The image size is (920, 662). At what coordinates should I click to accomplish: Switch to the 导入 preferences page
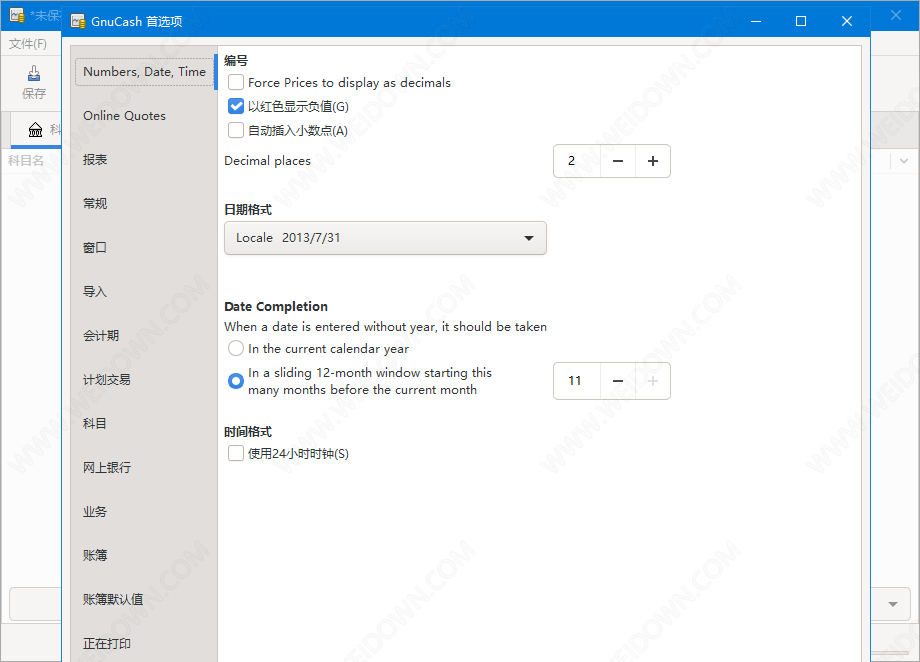(x=95, y=292)
